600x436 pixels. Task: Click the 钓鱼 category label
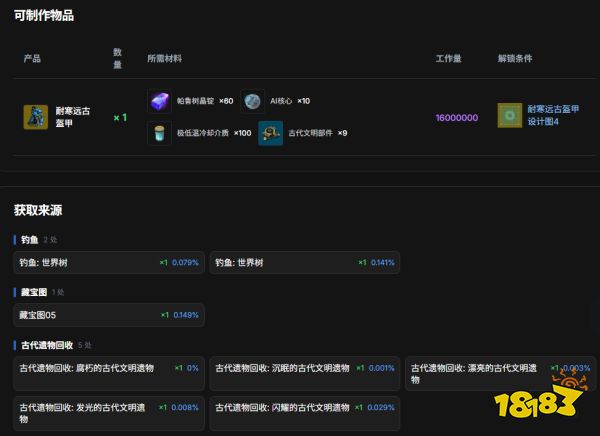29,240
